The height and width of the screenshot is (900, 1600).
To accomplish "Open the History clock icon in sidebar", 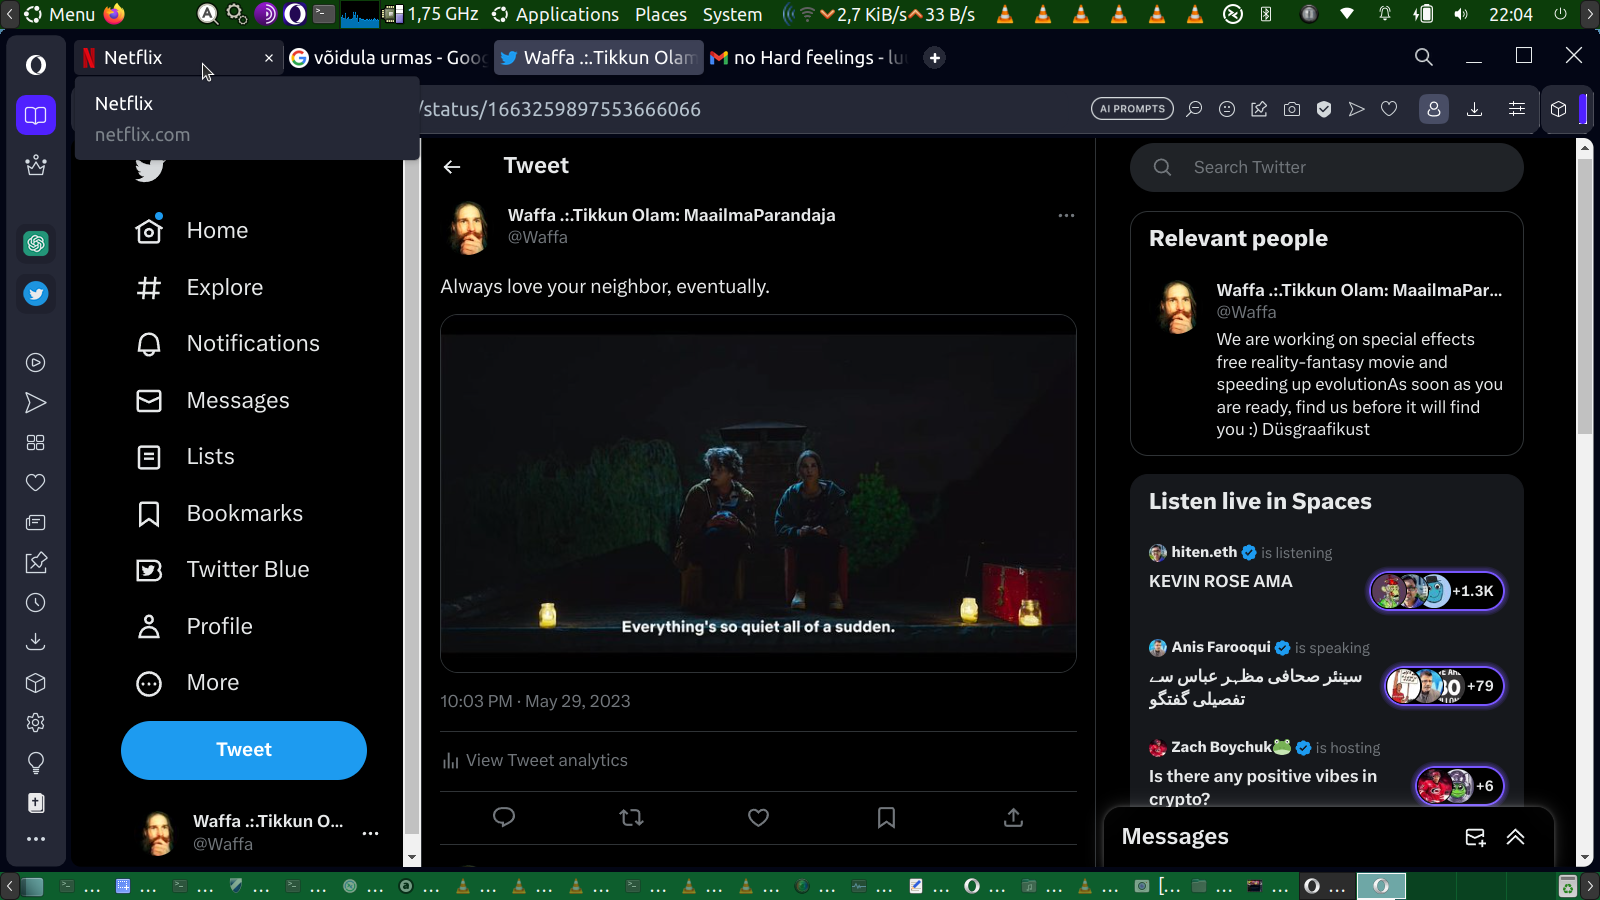I will [36, 603].
